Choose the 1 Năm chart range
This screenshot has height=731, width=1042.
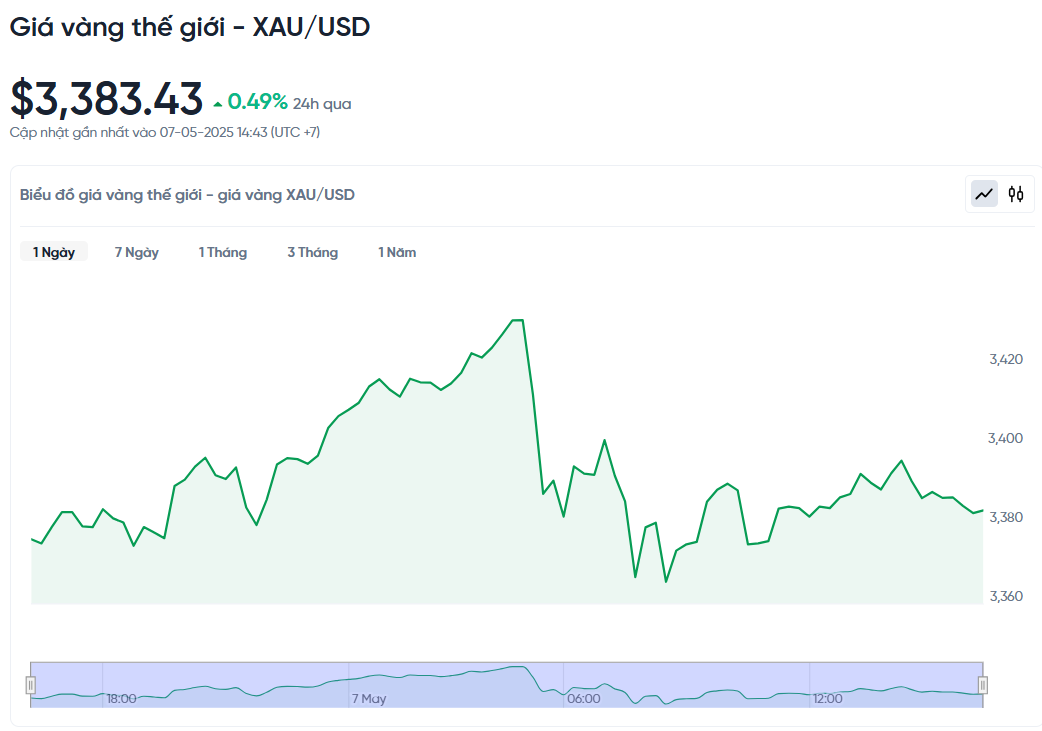pyautogui.click(x=397, y=252)
